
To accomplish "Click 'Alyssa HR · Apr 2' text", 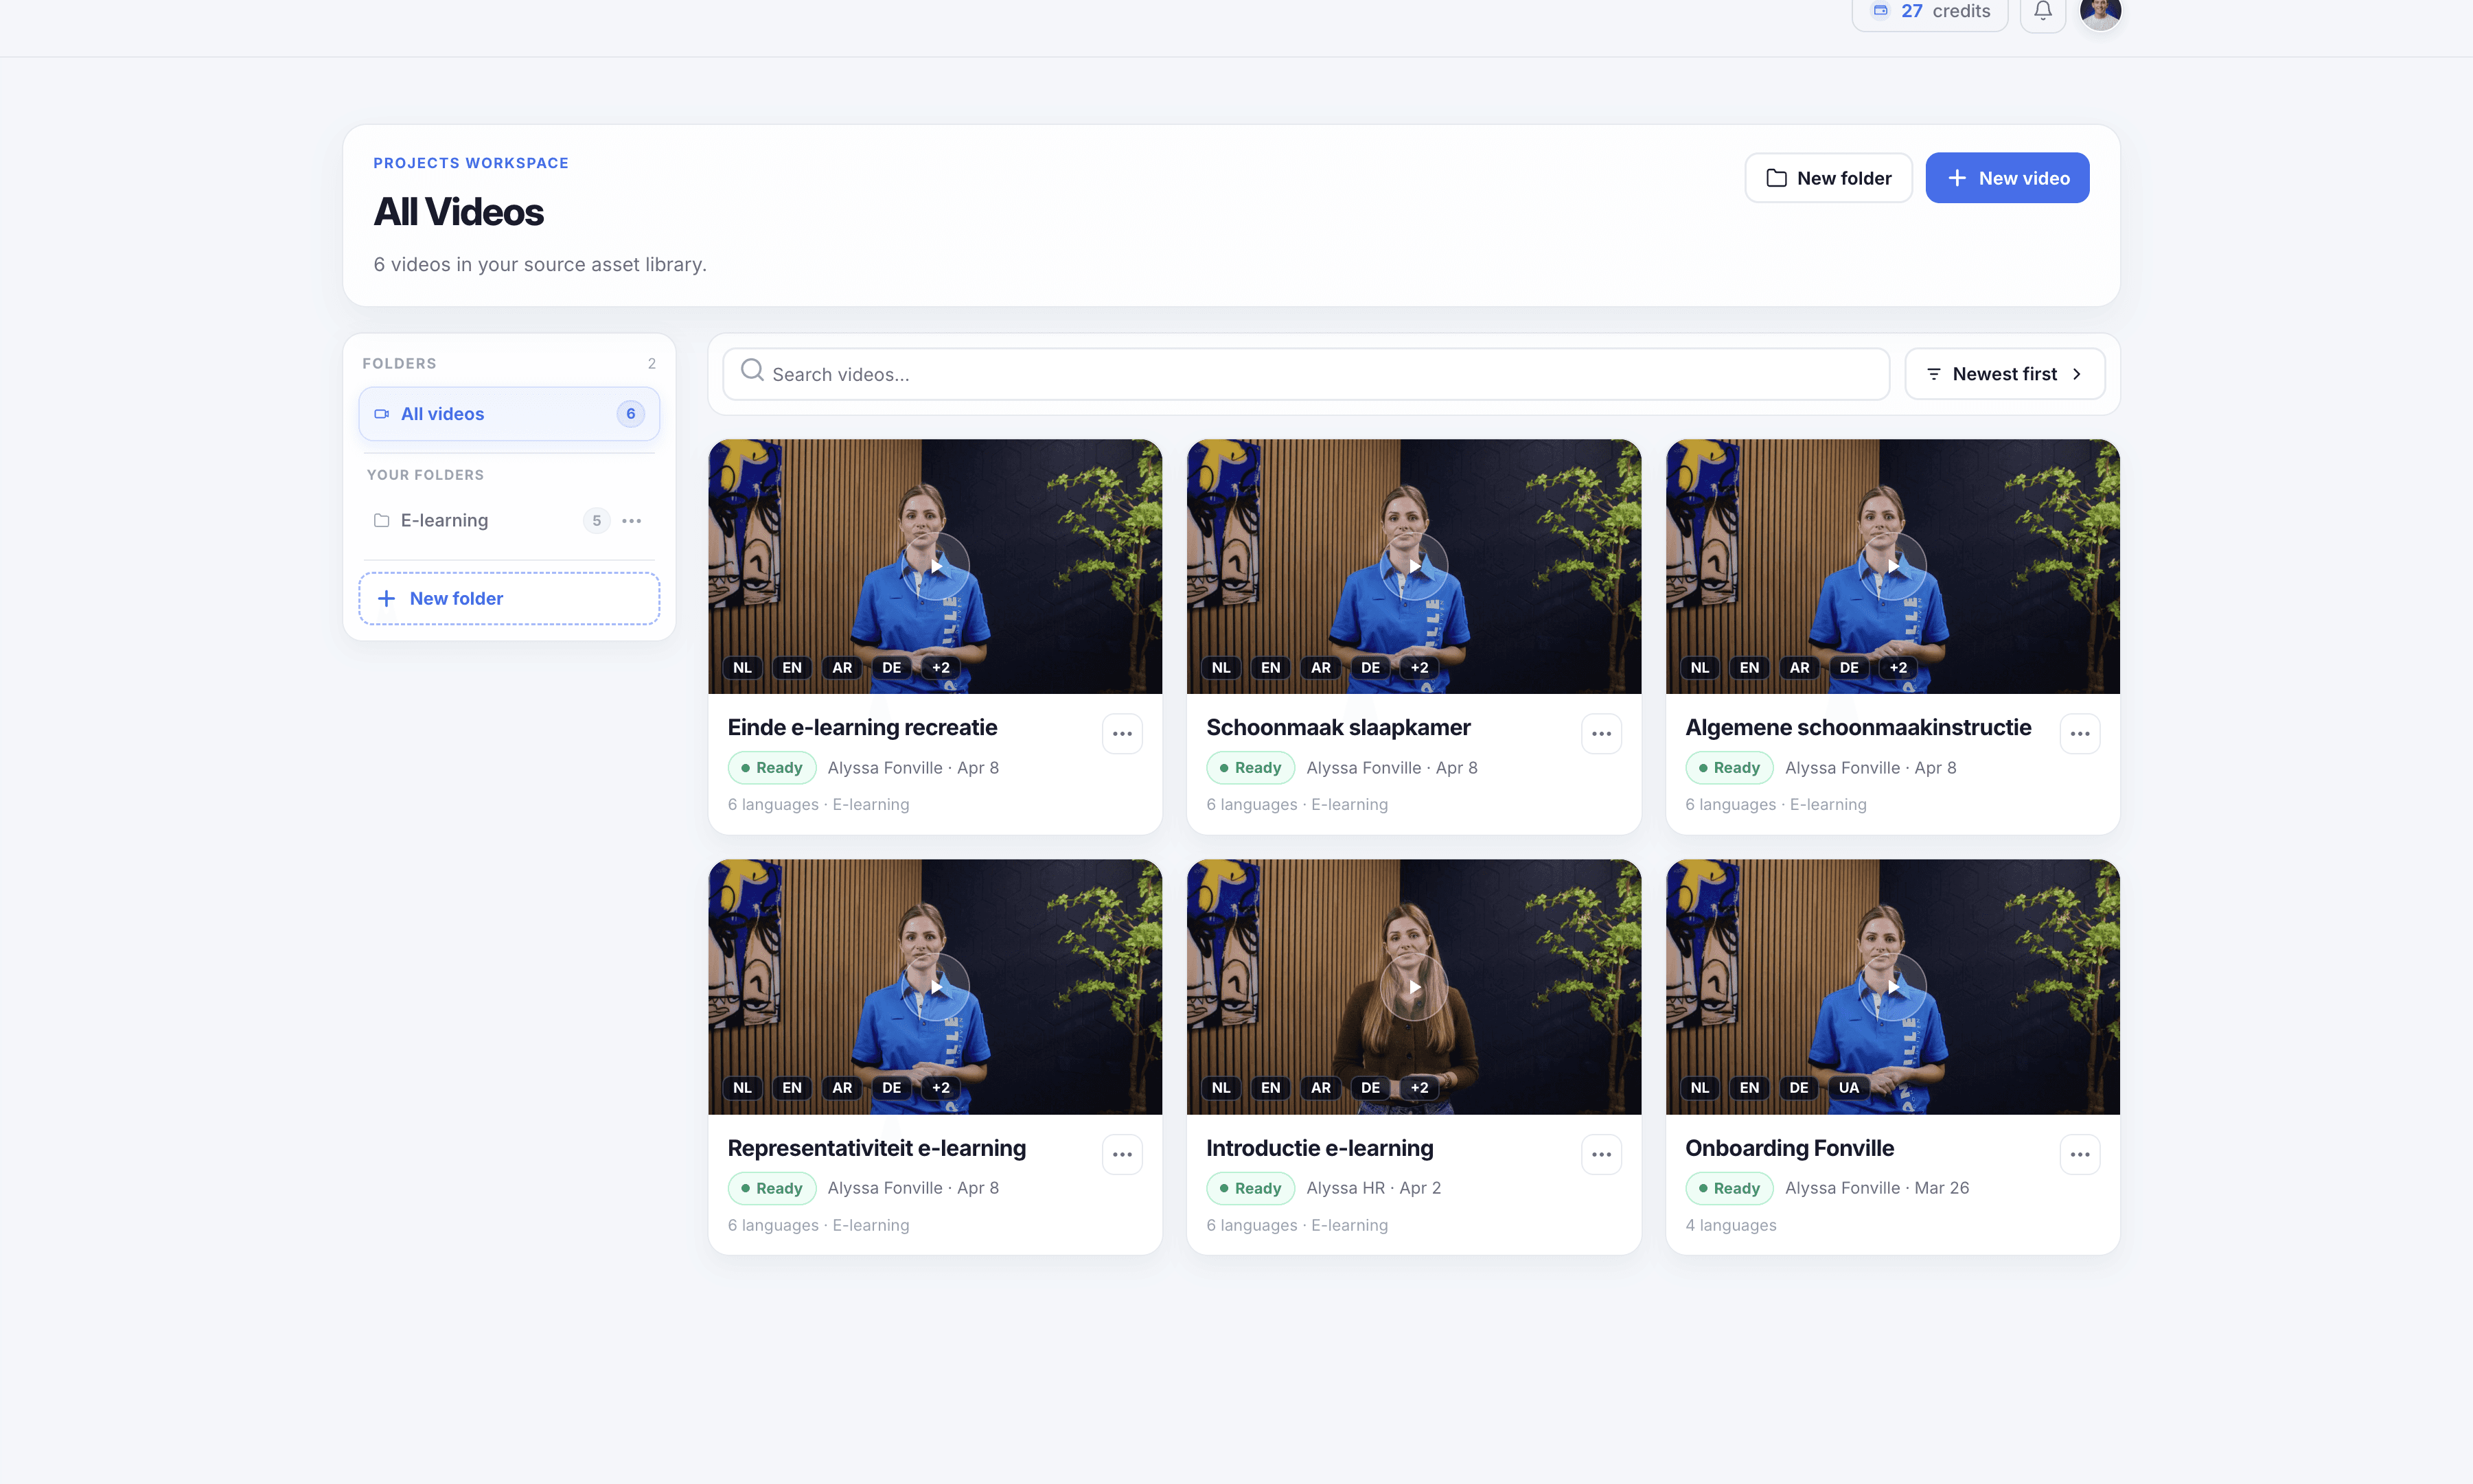I will (1373, 1188).
